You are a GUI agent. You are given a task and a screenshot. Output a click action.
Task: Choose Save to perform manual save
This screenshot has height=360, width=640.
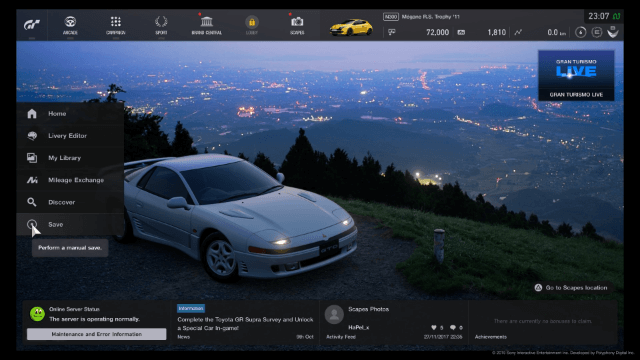tap(70, 224)
